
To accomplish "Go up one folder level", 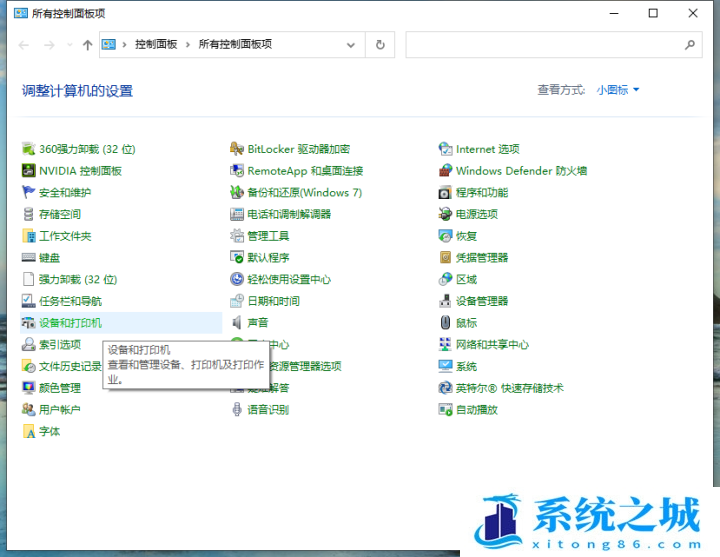I will pyautogui.click(x=87, y=45).
